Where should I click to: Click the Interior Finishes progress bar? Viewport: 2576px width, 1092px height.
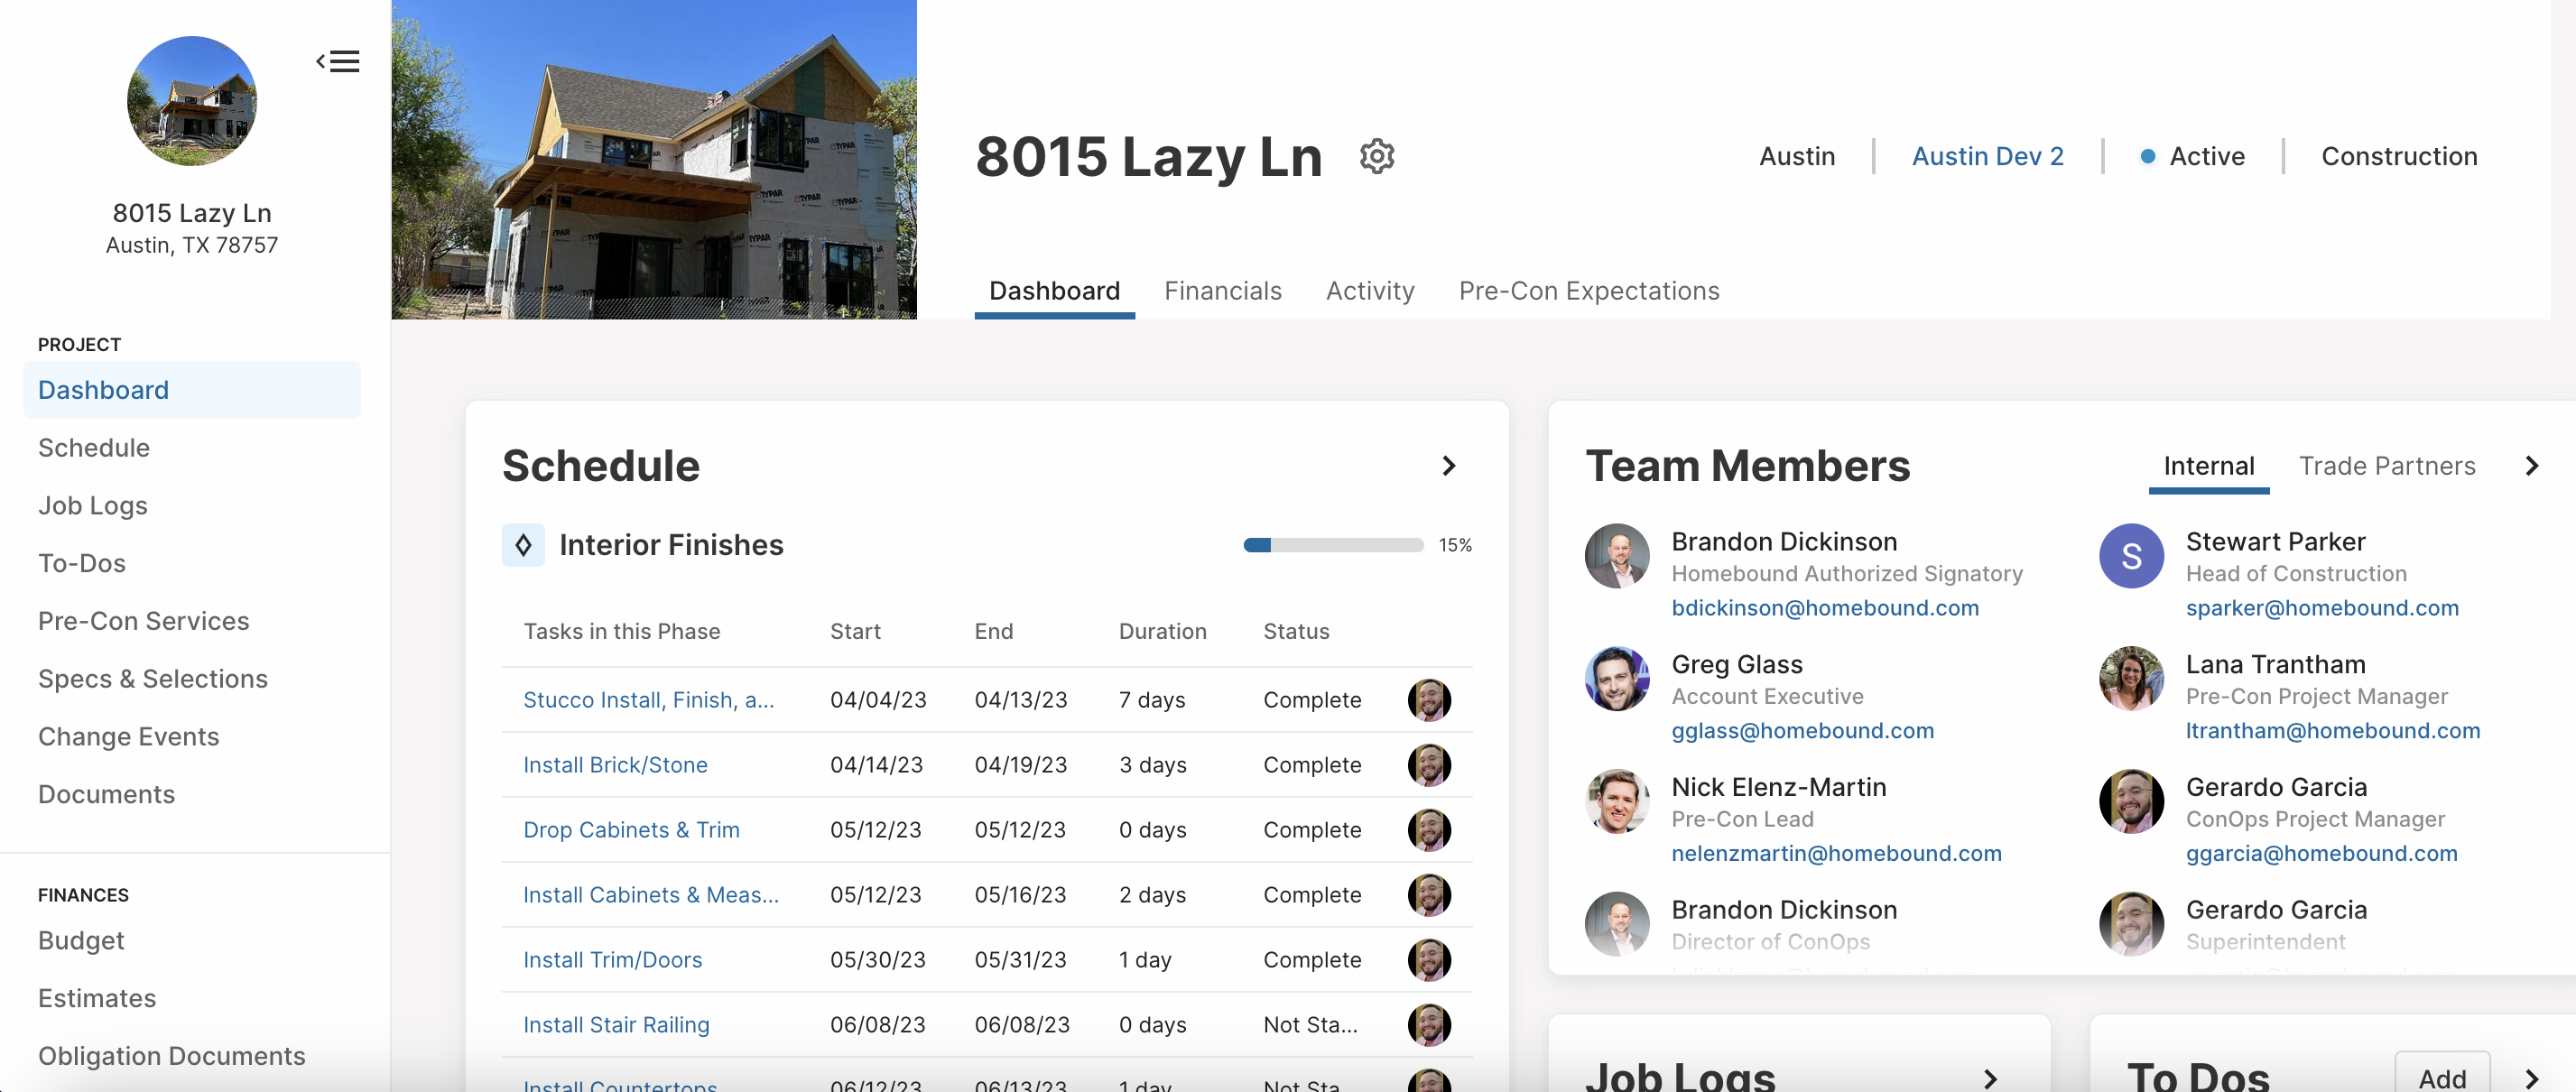pyautogui.click(x=1333, y=545)
